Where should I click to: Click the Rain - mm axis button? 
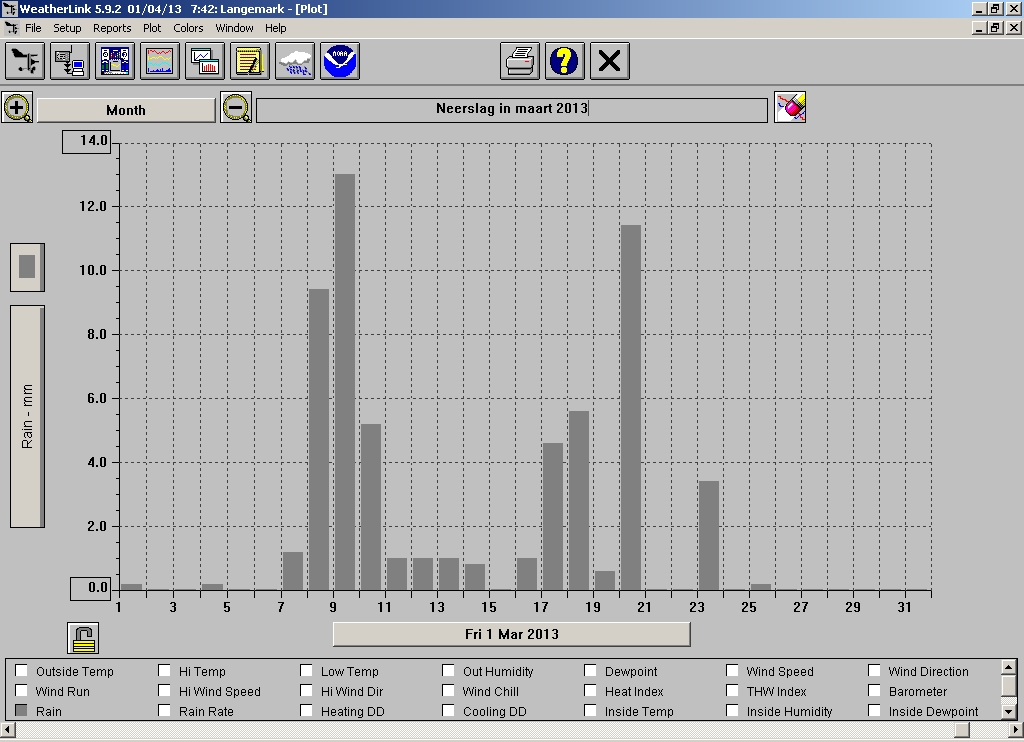point(27,416)
